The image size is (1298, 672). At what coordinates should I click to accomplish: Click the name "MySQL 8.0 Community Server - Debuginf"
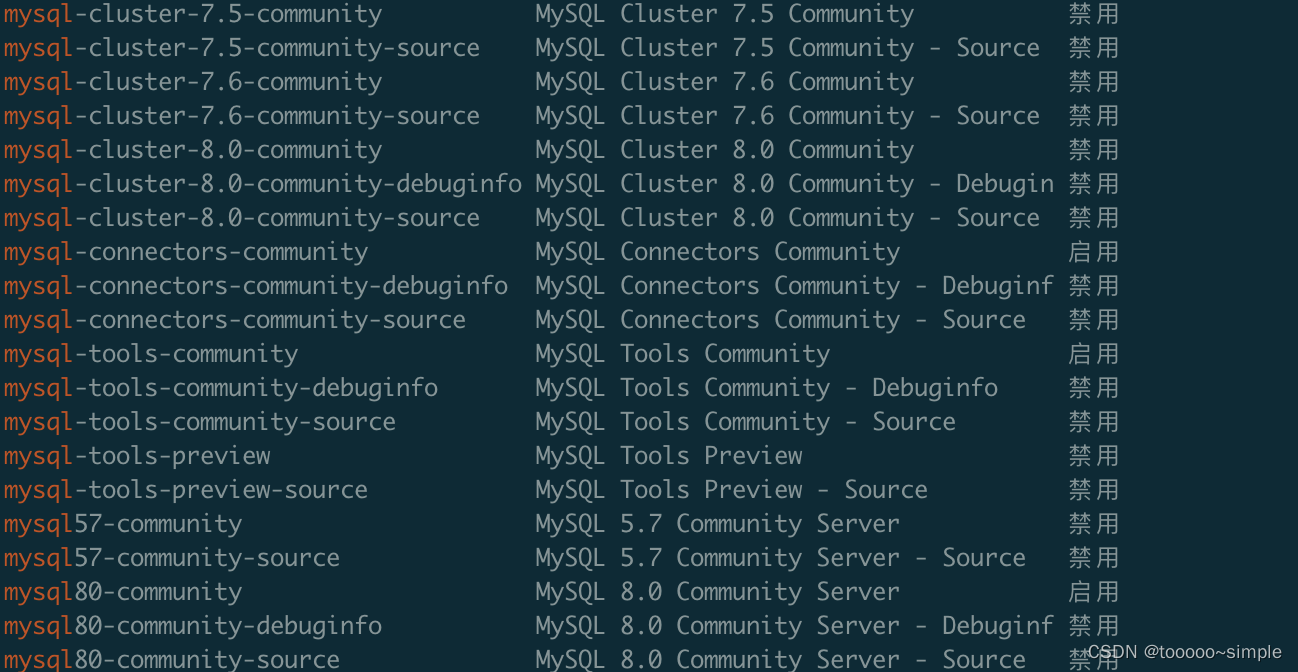tap(794, 626)
